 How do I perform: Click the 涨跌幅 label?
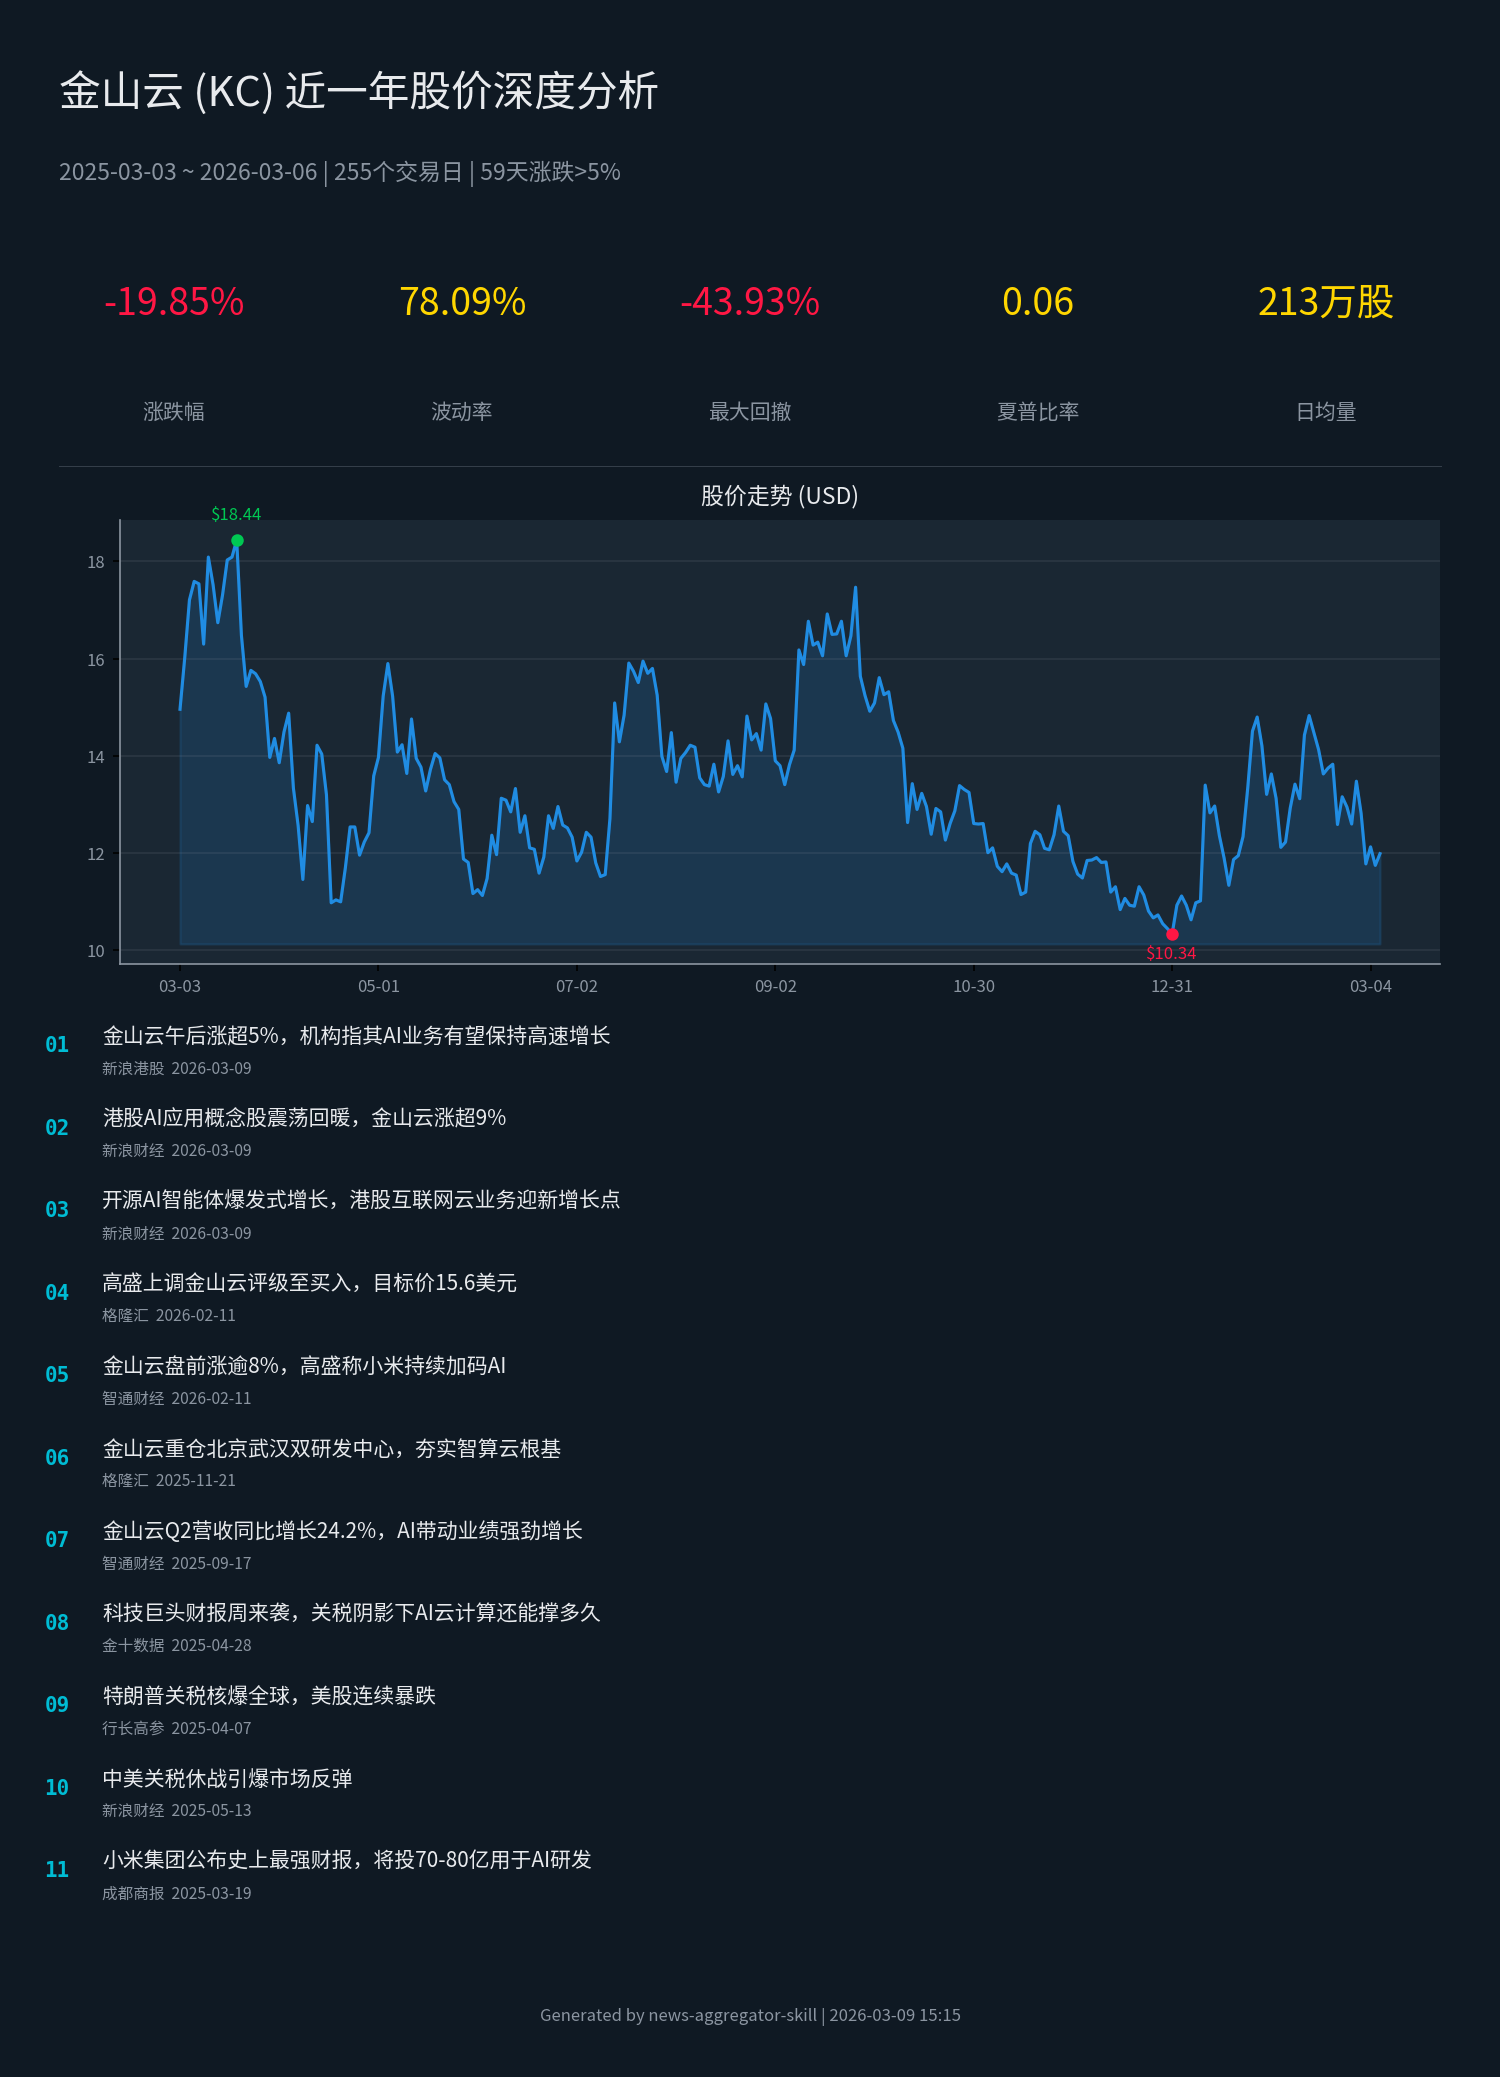tap(174, 412)
